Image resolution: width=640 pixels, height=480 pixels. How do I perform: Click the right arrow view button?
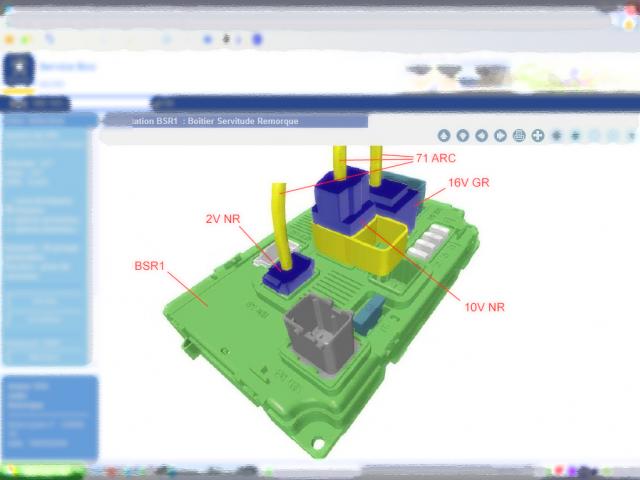(x=500, y=136)
